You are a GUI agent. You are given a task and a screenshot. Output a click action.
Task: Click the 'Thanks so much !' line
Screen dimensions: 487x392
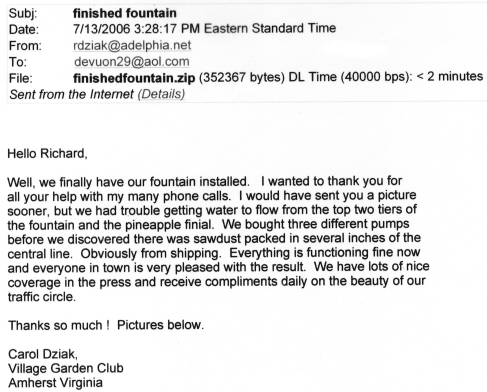[59, 325]
